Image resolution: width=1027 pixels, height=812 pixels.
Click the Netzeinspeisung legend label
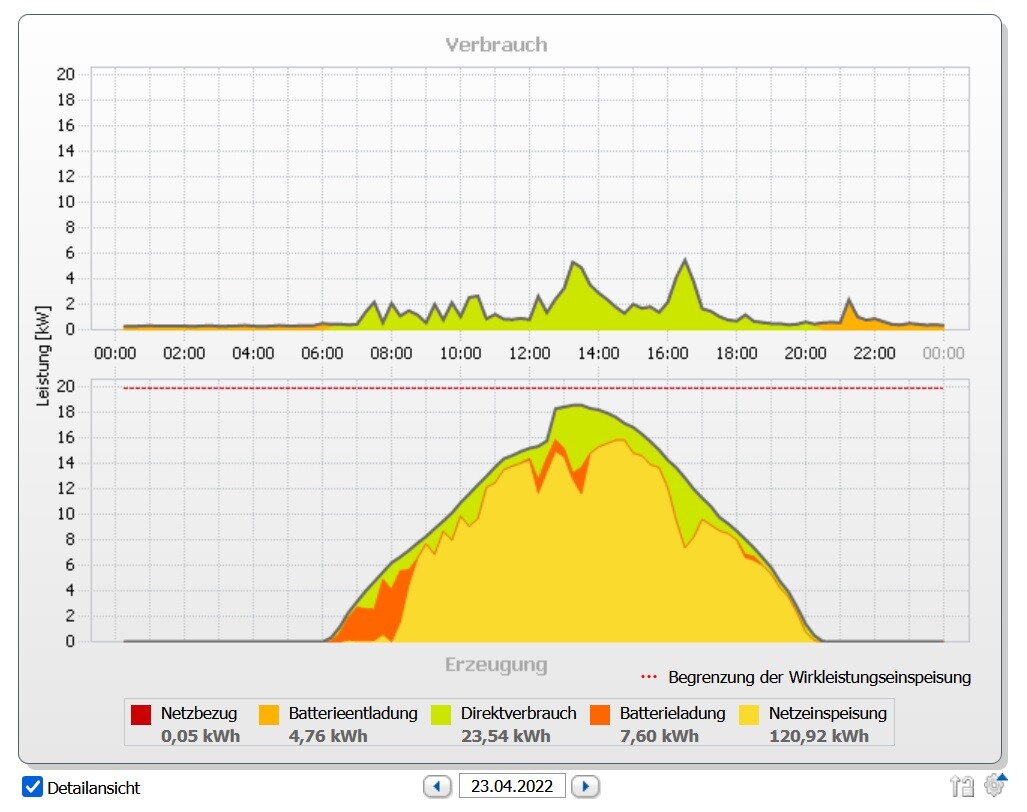click(827, 714)
